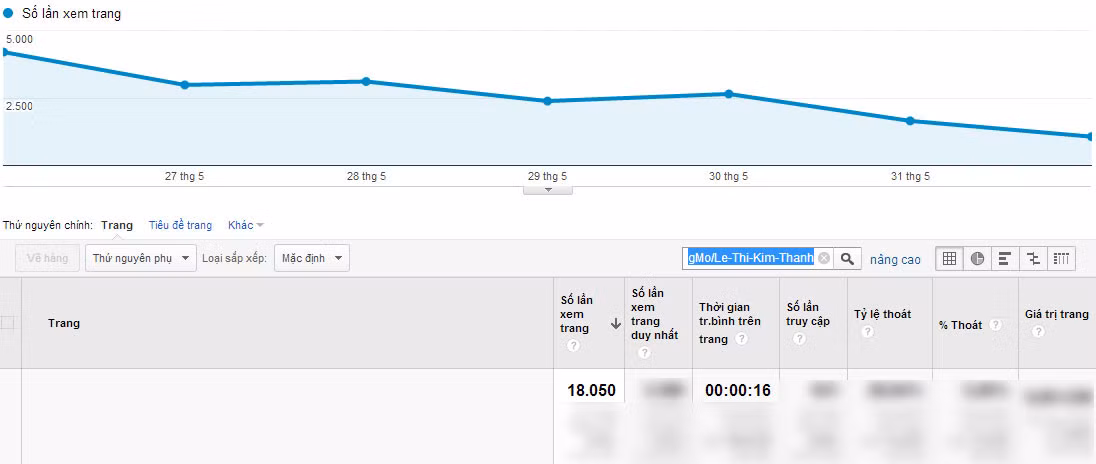The image size is (1096, 464).
Task: Switch to the comparison view icon
Action: [1033, 259]
